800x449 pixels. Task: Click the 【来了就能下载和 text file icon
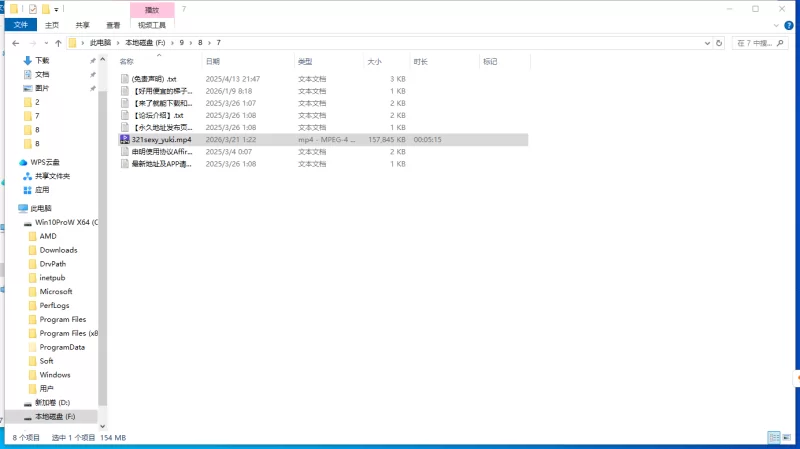[124, 103]
